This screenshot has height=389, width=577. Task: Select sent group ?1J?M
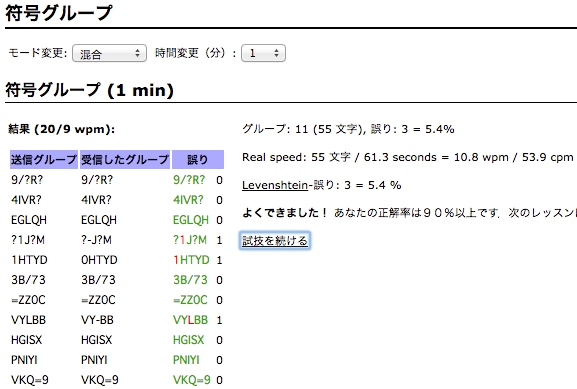(28, 240)
